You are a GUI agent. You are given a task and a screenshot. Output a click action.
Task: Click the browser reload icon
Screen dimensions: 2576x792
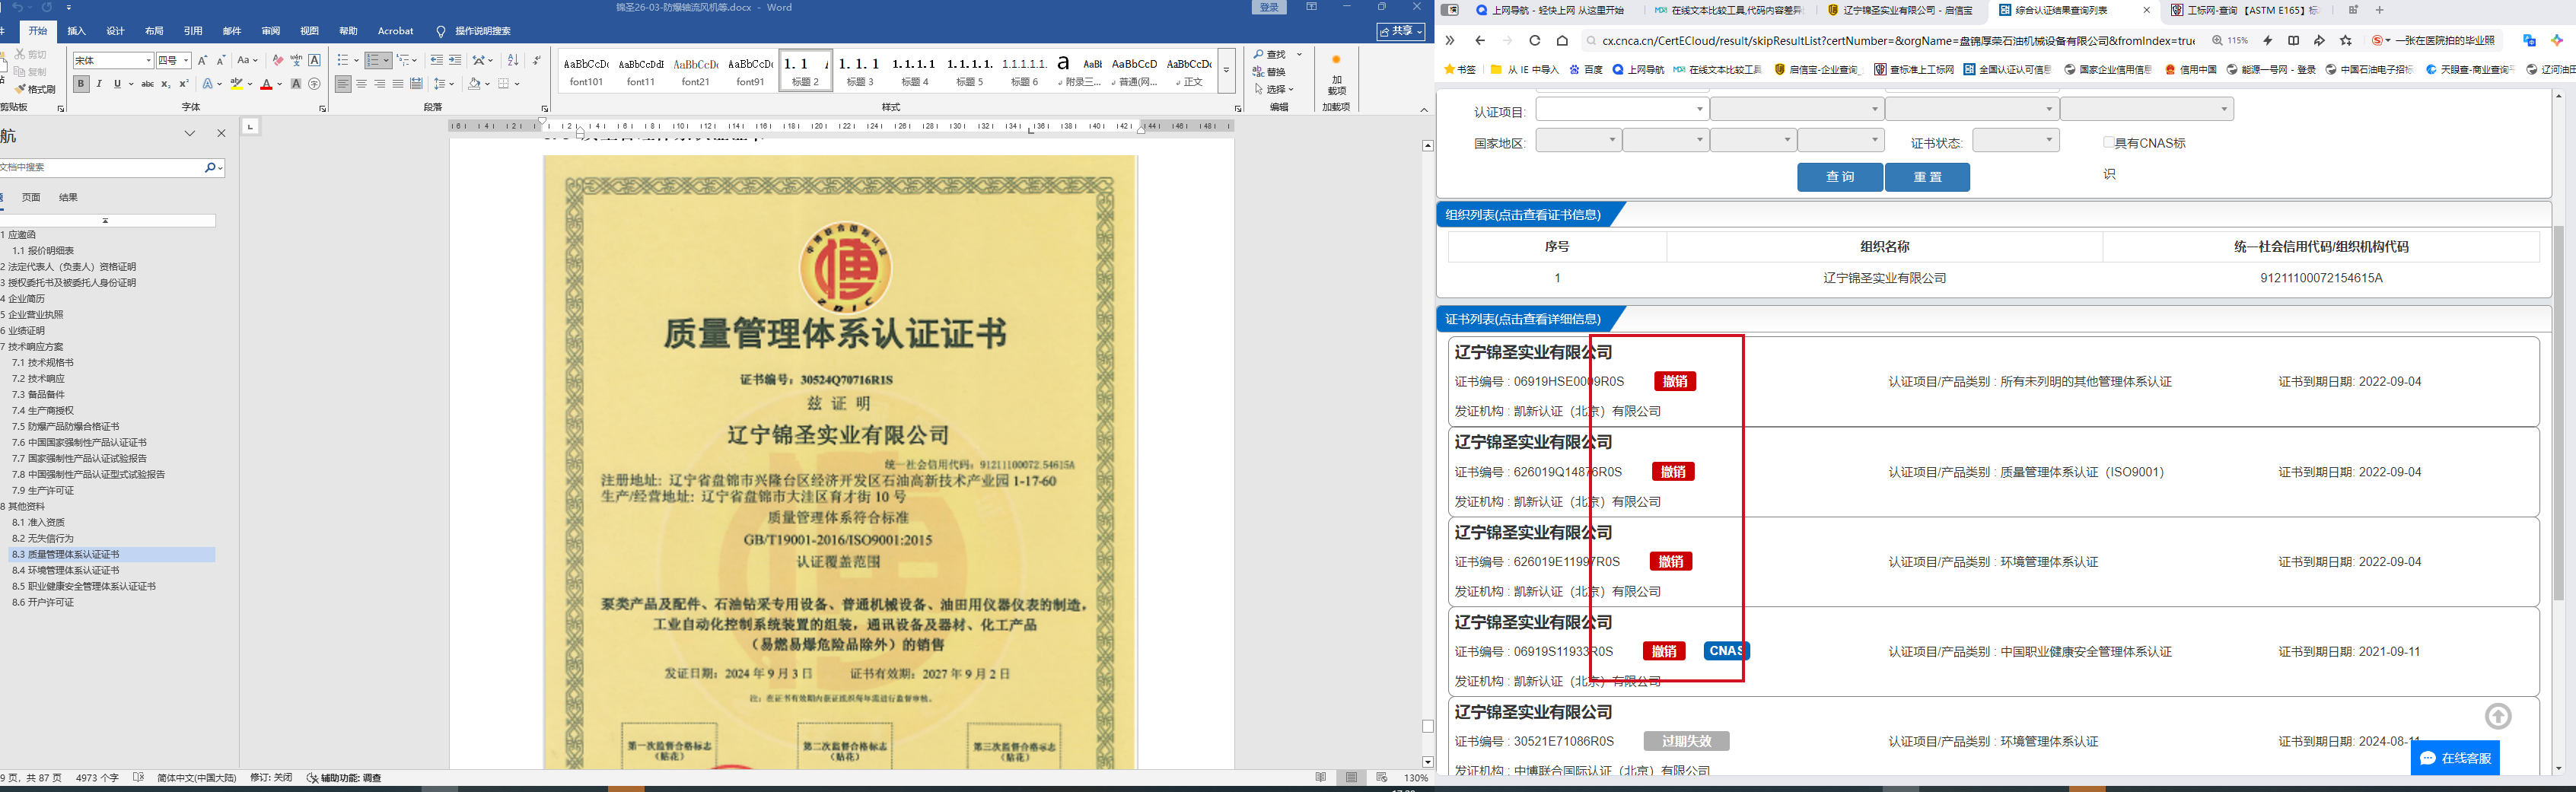pos(1535,41)
